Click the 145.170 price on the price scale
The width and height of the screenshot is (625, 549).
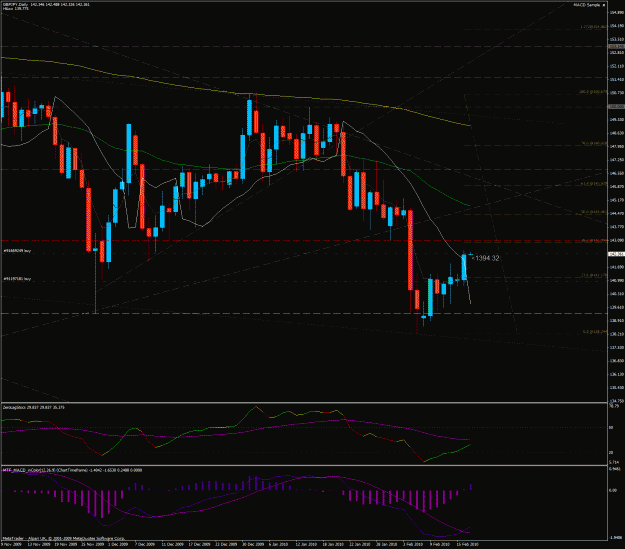click(x=617, y=200)
